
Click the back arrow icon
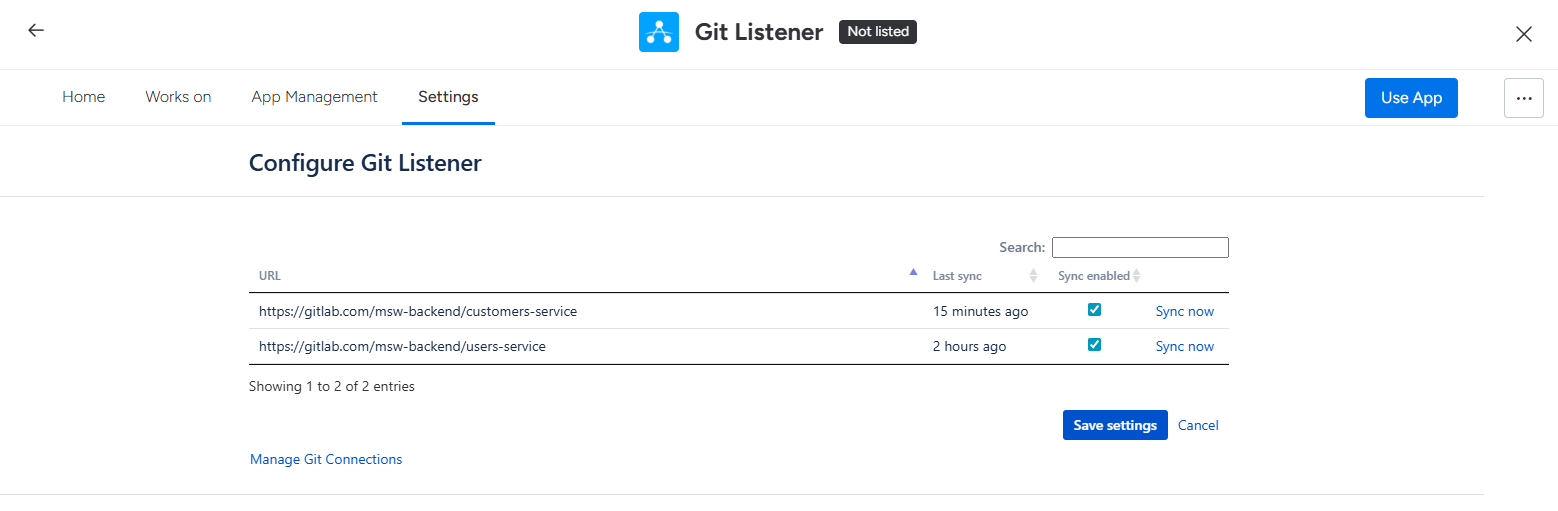click(x=36, y=30)
